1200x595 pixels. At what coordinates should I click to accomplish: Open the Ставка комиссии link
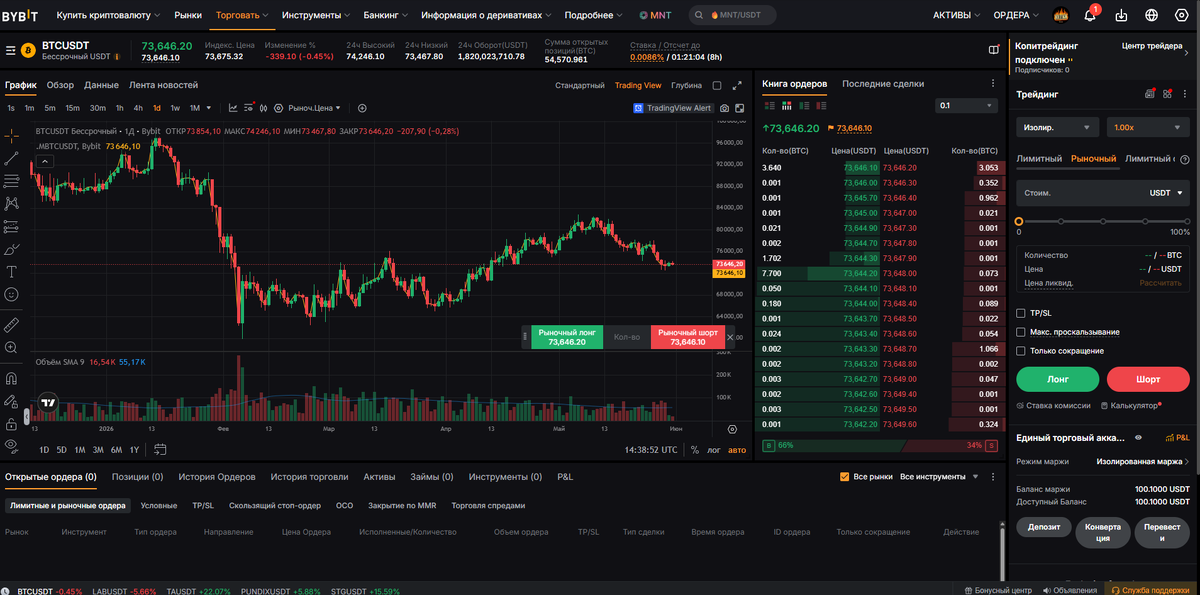click(1053, 405)
